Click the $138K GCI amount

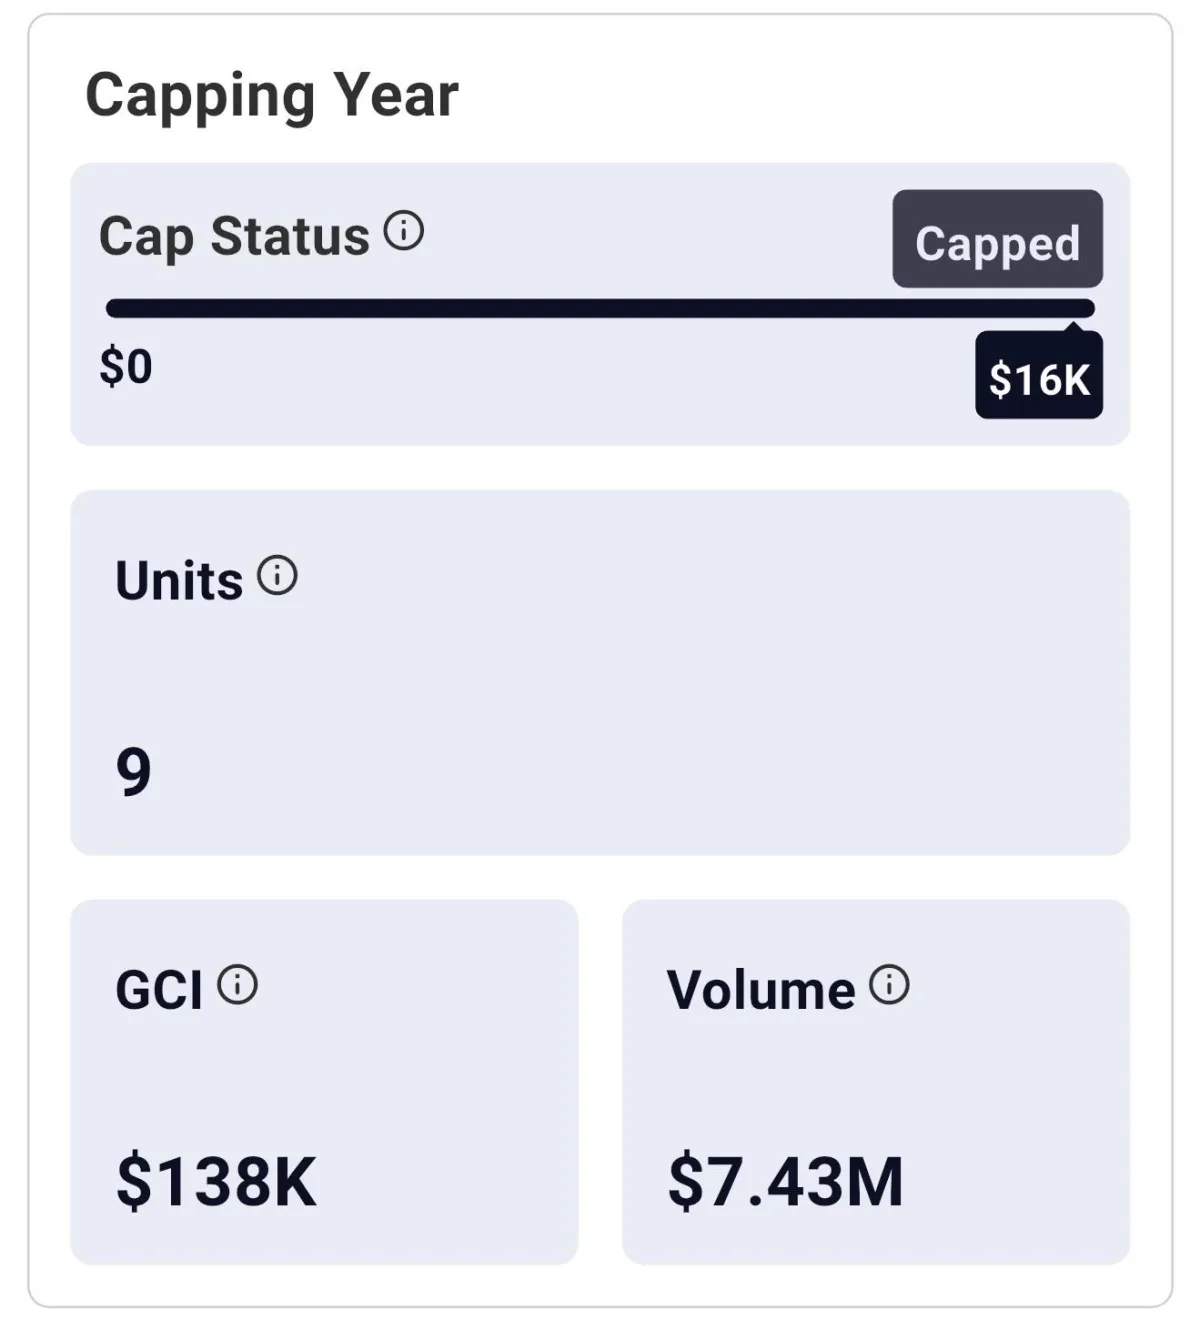point(216,1181)
